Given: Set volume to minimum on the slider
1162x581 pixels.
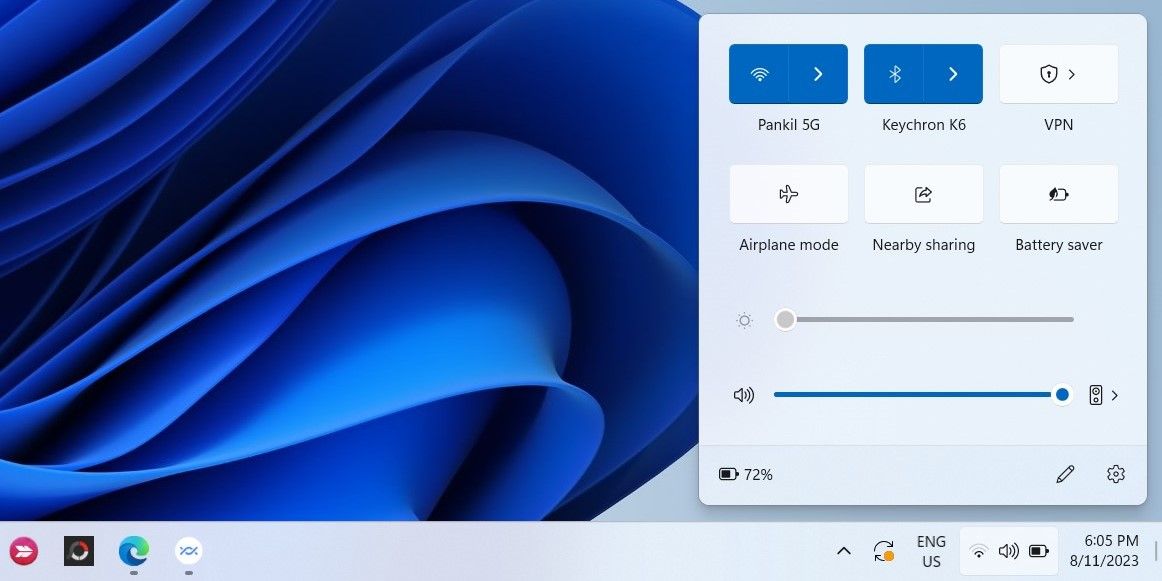Looking at the screenshot, I should click(777, 394).
